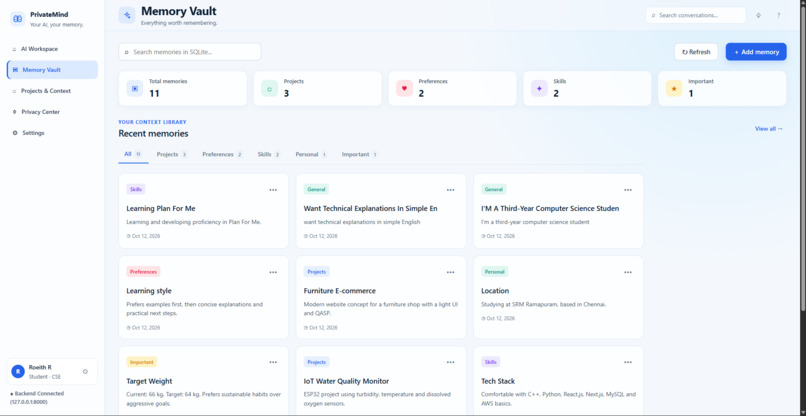
Task: Open options menu for Target Weight card
Action: click(x=273, y=362)
